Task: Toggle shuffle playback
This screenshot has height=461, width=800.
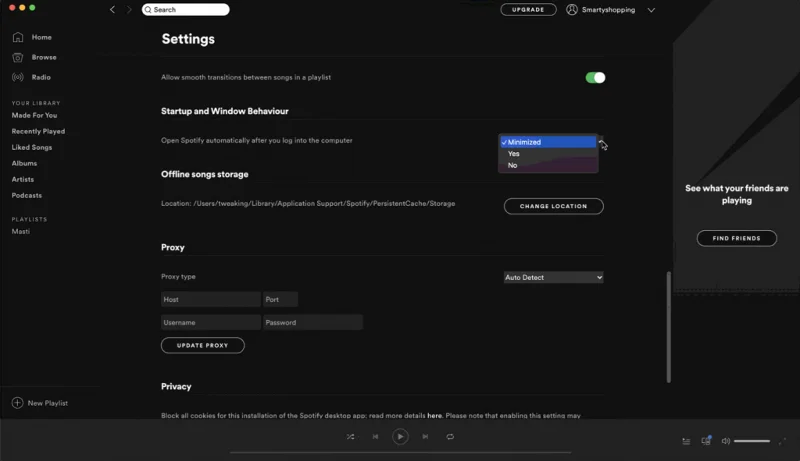Action: point(351,437)
